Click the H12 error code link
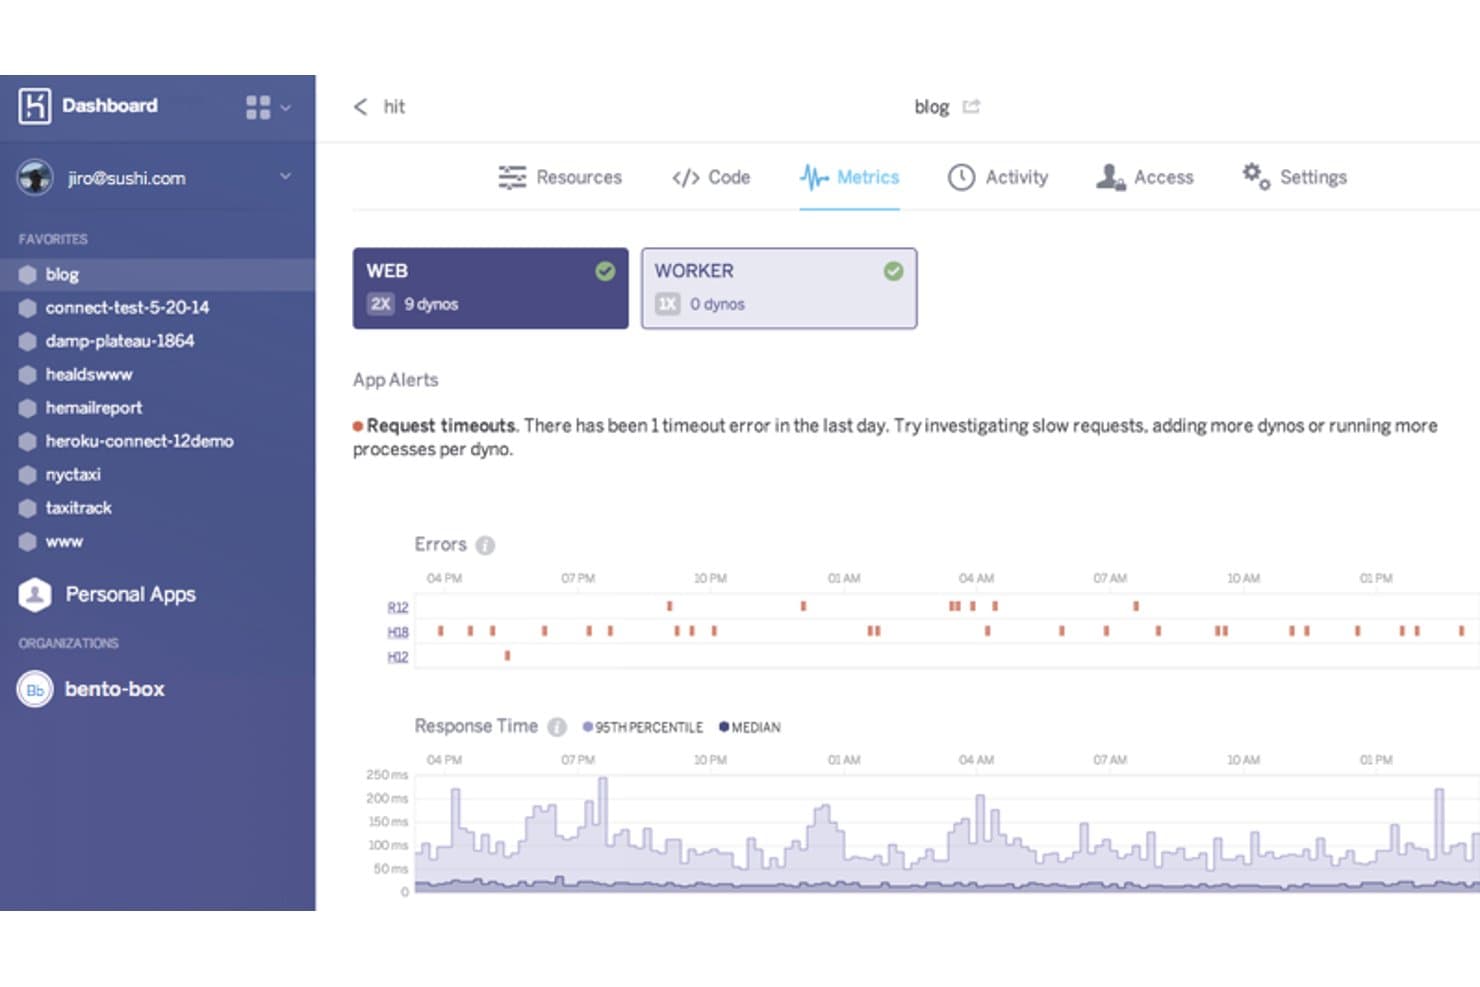1480x987 pixels. tap(398, 657)
